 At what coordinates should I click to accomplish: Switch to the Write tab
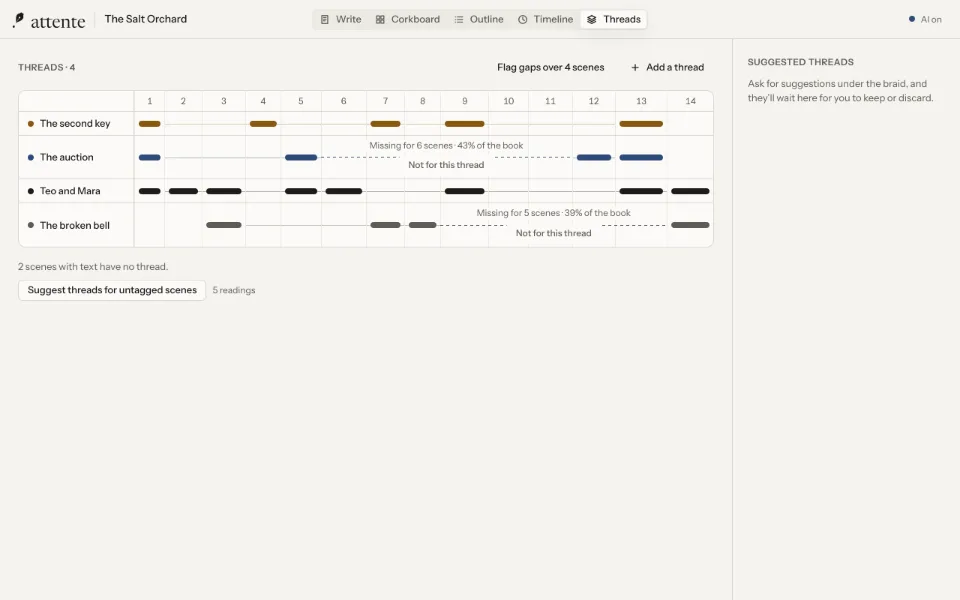[x=341, y=20]
